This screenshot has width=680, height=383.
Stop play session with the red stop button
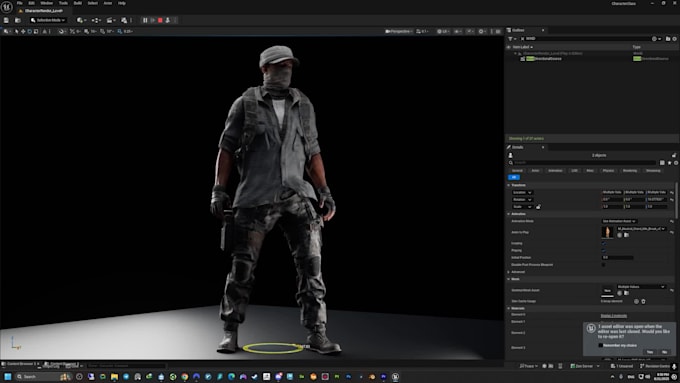point(160,20)
